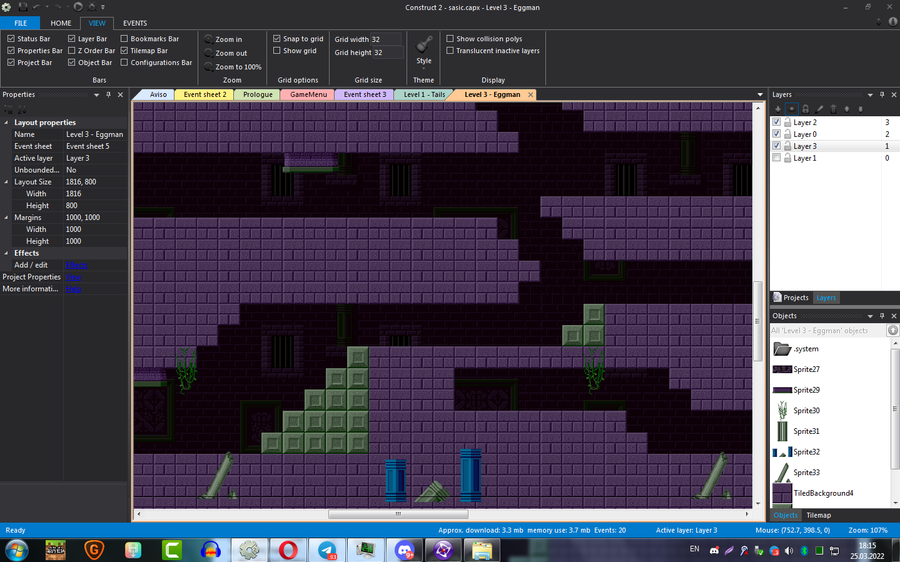The width and height of the screenshot is (900, 562).
Task: Switch to the EVENTS ribbon tab
Action: coord(135,23)
